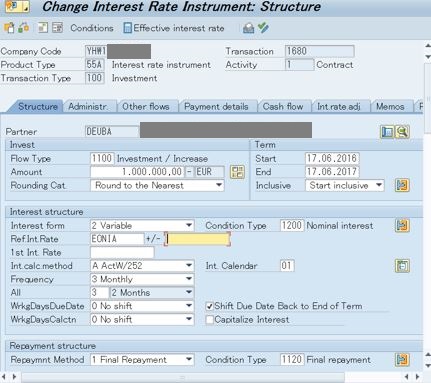Click the Start date field 17.06.2016
Viewport: 431px width, 383px height.
(332, 158)
